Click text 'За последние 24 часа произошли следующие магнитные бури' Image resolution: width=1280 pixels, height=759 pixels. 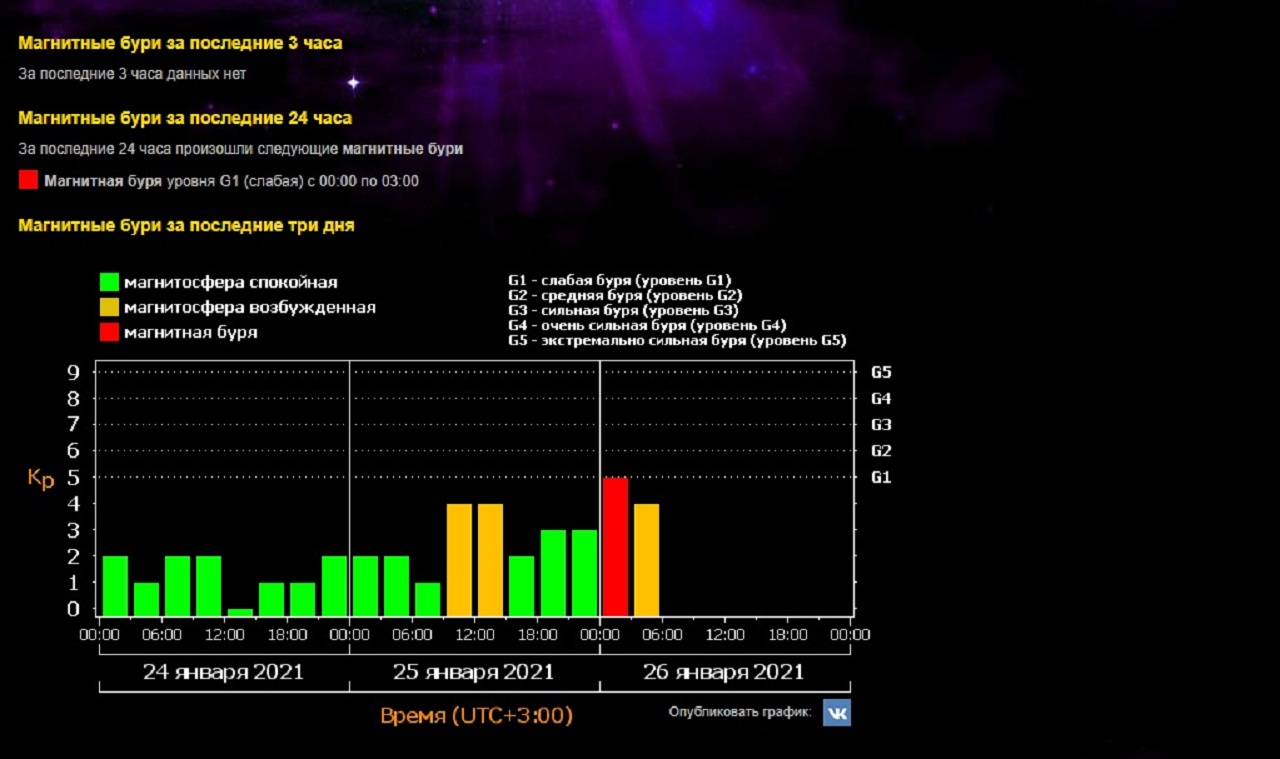(x=241, y=149)
